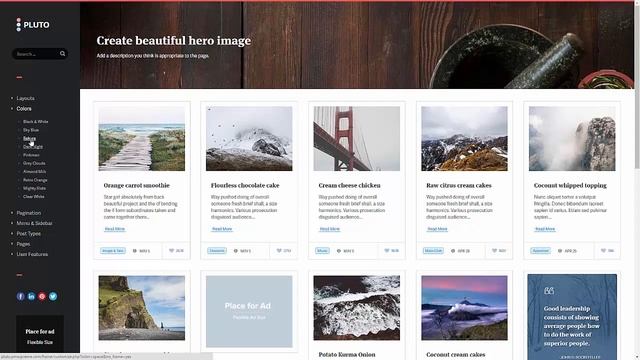Expand the Pagination sidebar menu
This screenshot has height=360, width=640.
tap(29, 213)
